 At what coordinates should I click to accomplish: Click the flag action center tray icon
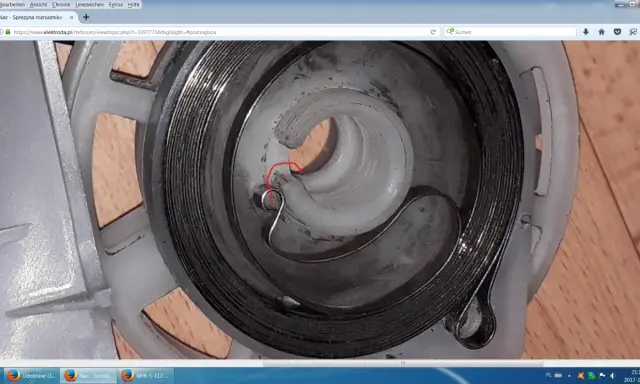pyautogui.click(x=602, y=375)
